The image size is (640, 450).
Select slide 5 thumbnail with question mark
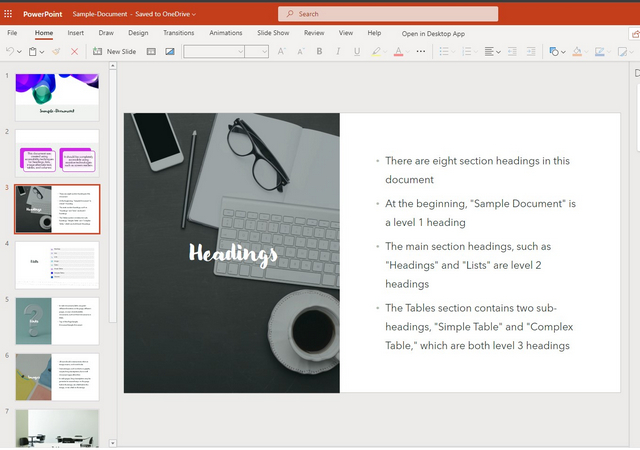57,321
